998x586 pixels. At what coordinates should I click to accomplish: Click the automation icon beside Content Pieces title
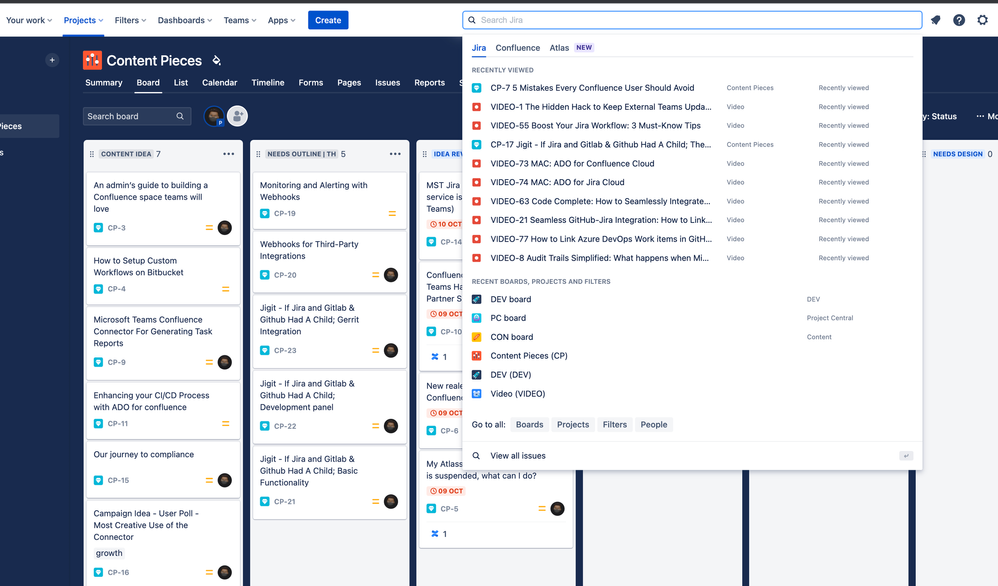(216, 60)
